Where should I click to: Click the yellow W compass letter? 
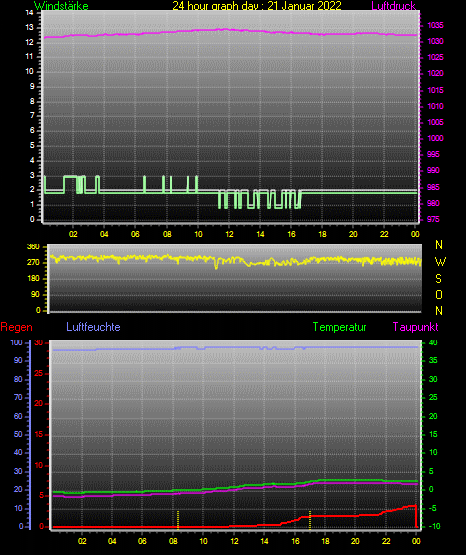coord(440,262)
